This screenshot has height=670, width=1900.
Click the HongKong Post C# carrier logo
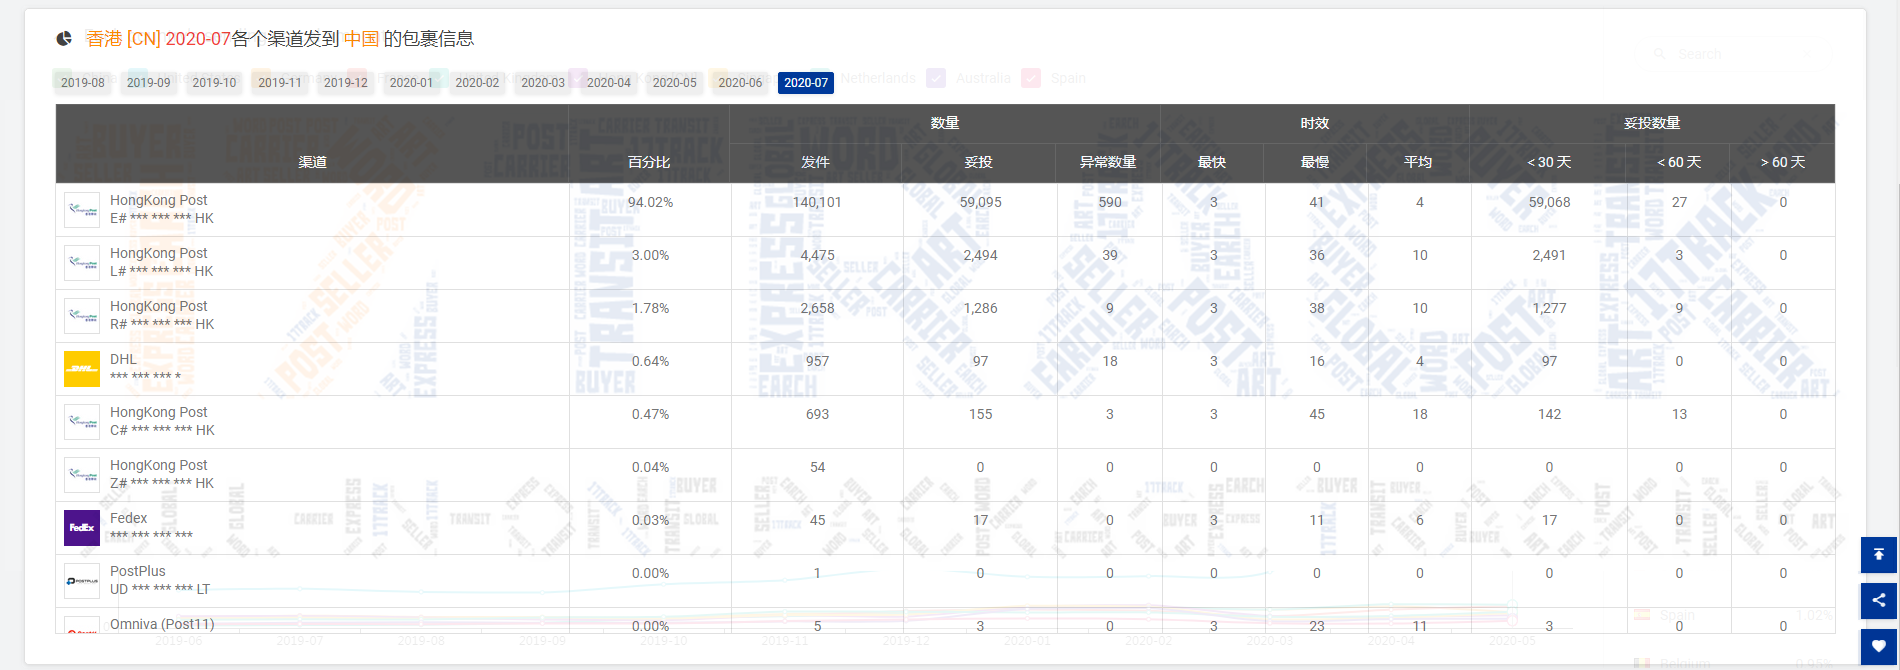pyautogui.click(x=82, y=422)
